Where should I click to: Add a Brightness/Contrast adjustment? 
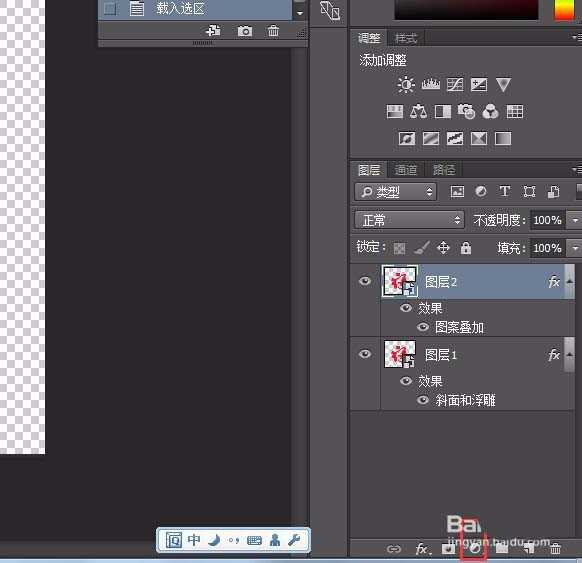pos(406,84)
